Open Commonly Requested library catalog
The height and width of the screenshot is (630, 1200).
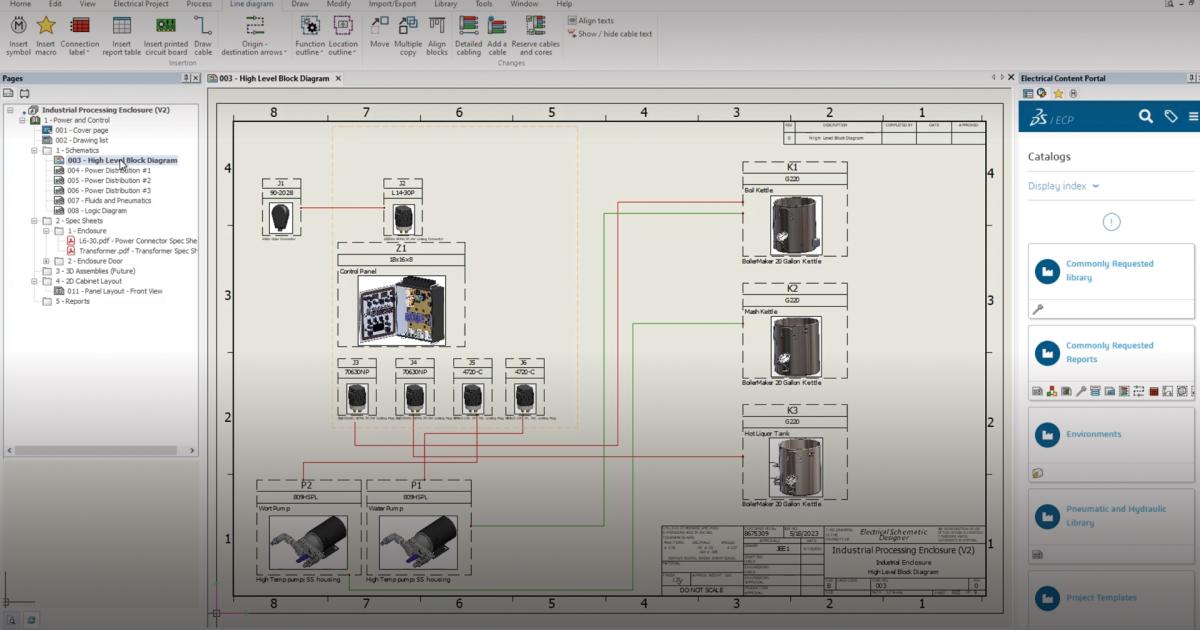pos(1111,271)
